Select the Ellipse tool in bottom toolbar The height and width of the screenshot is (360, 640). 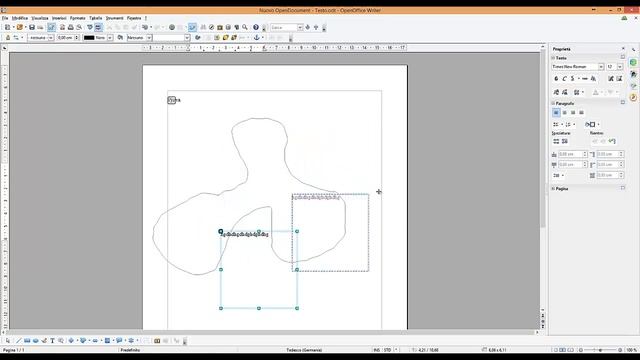pyautogui.click(x=36, y=340)
